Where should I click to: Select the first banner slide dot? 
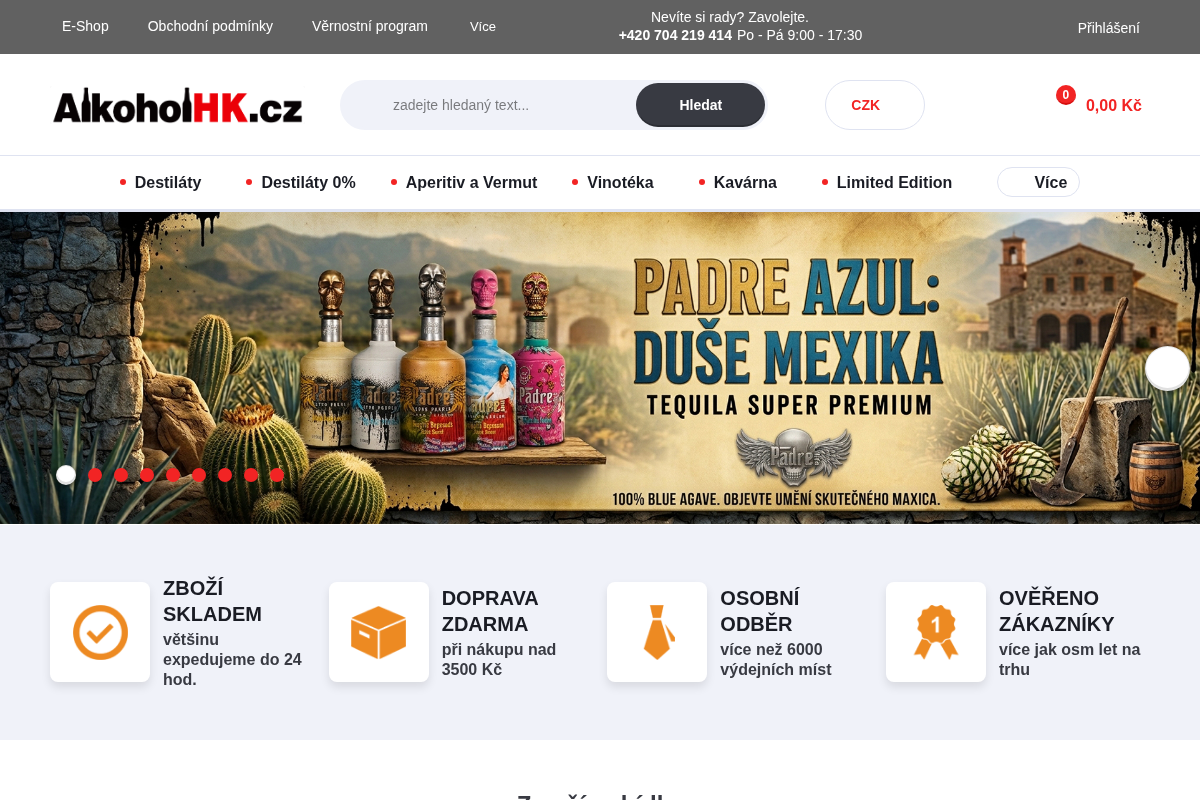pos(66,475)
